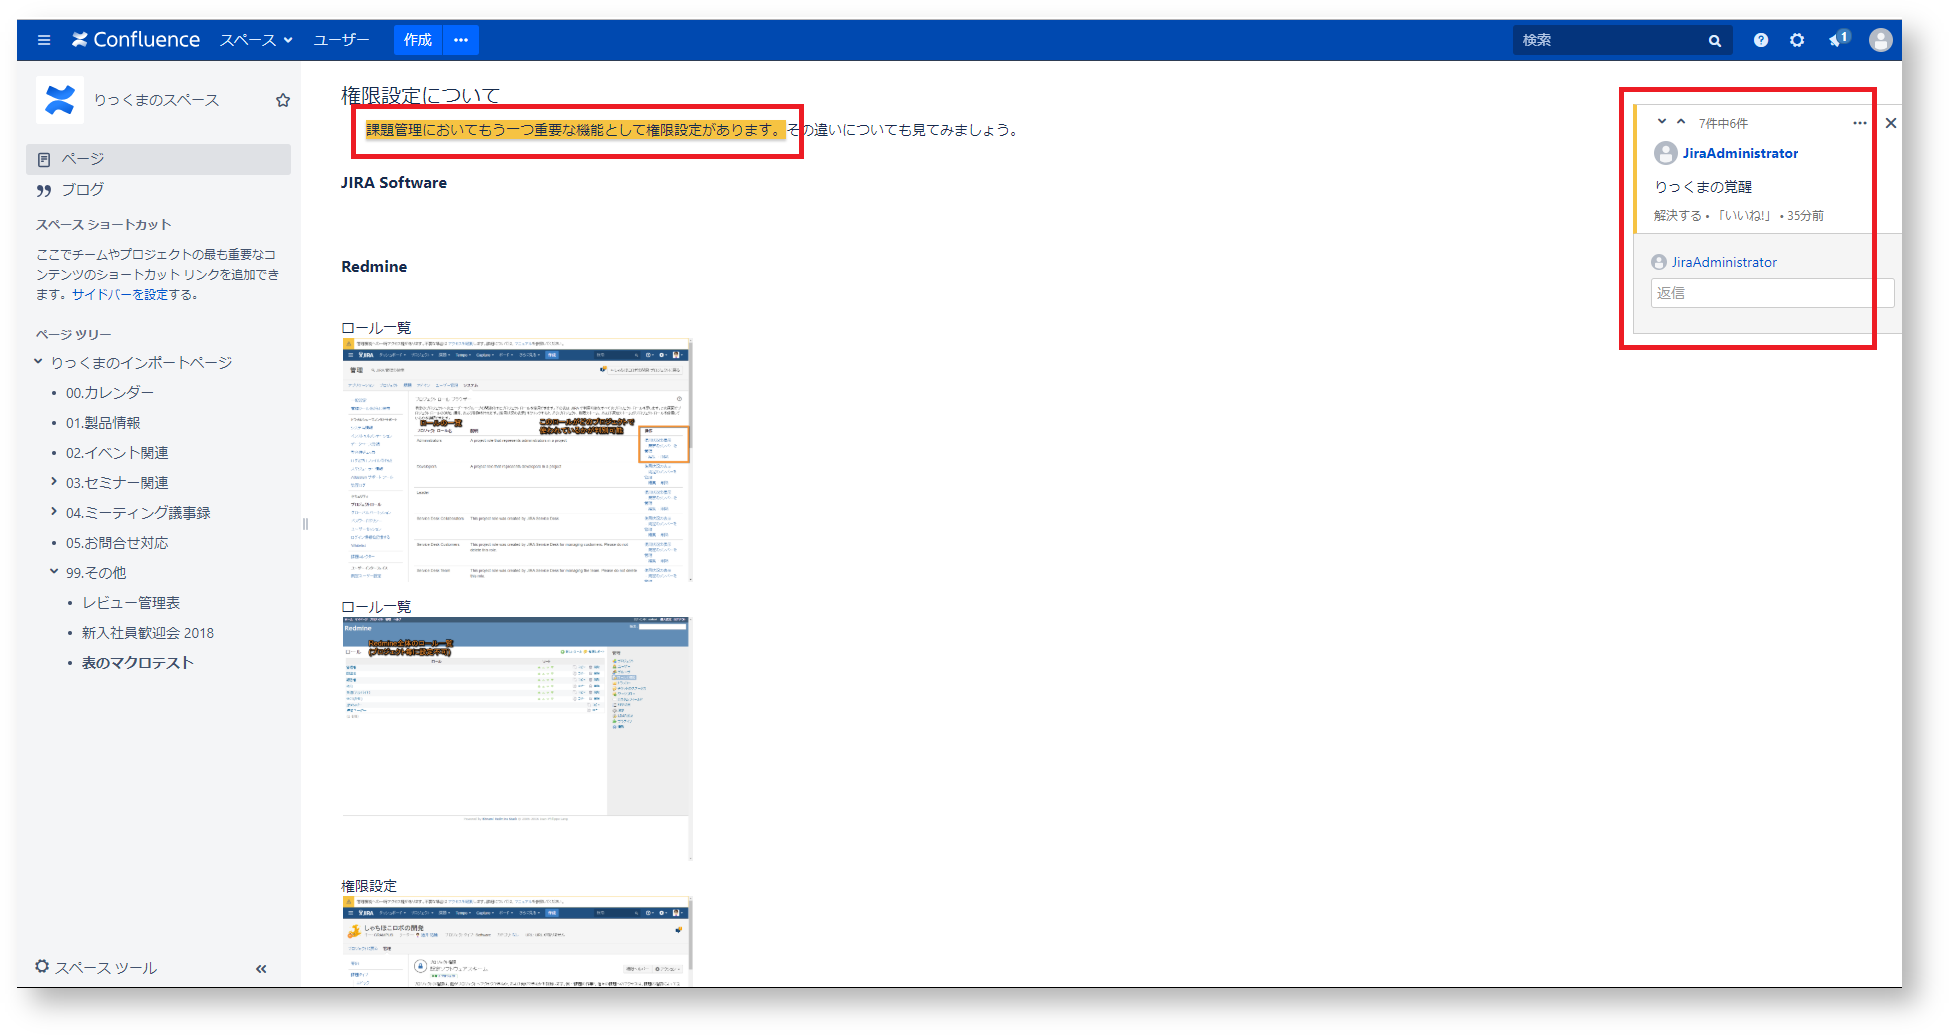Open the hamburger app switcher menu

pos(43,40)
